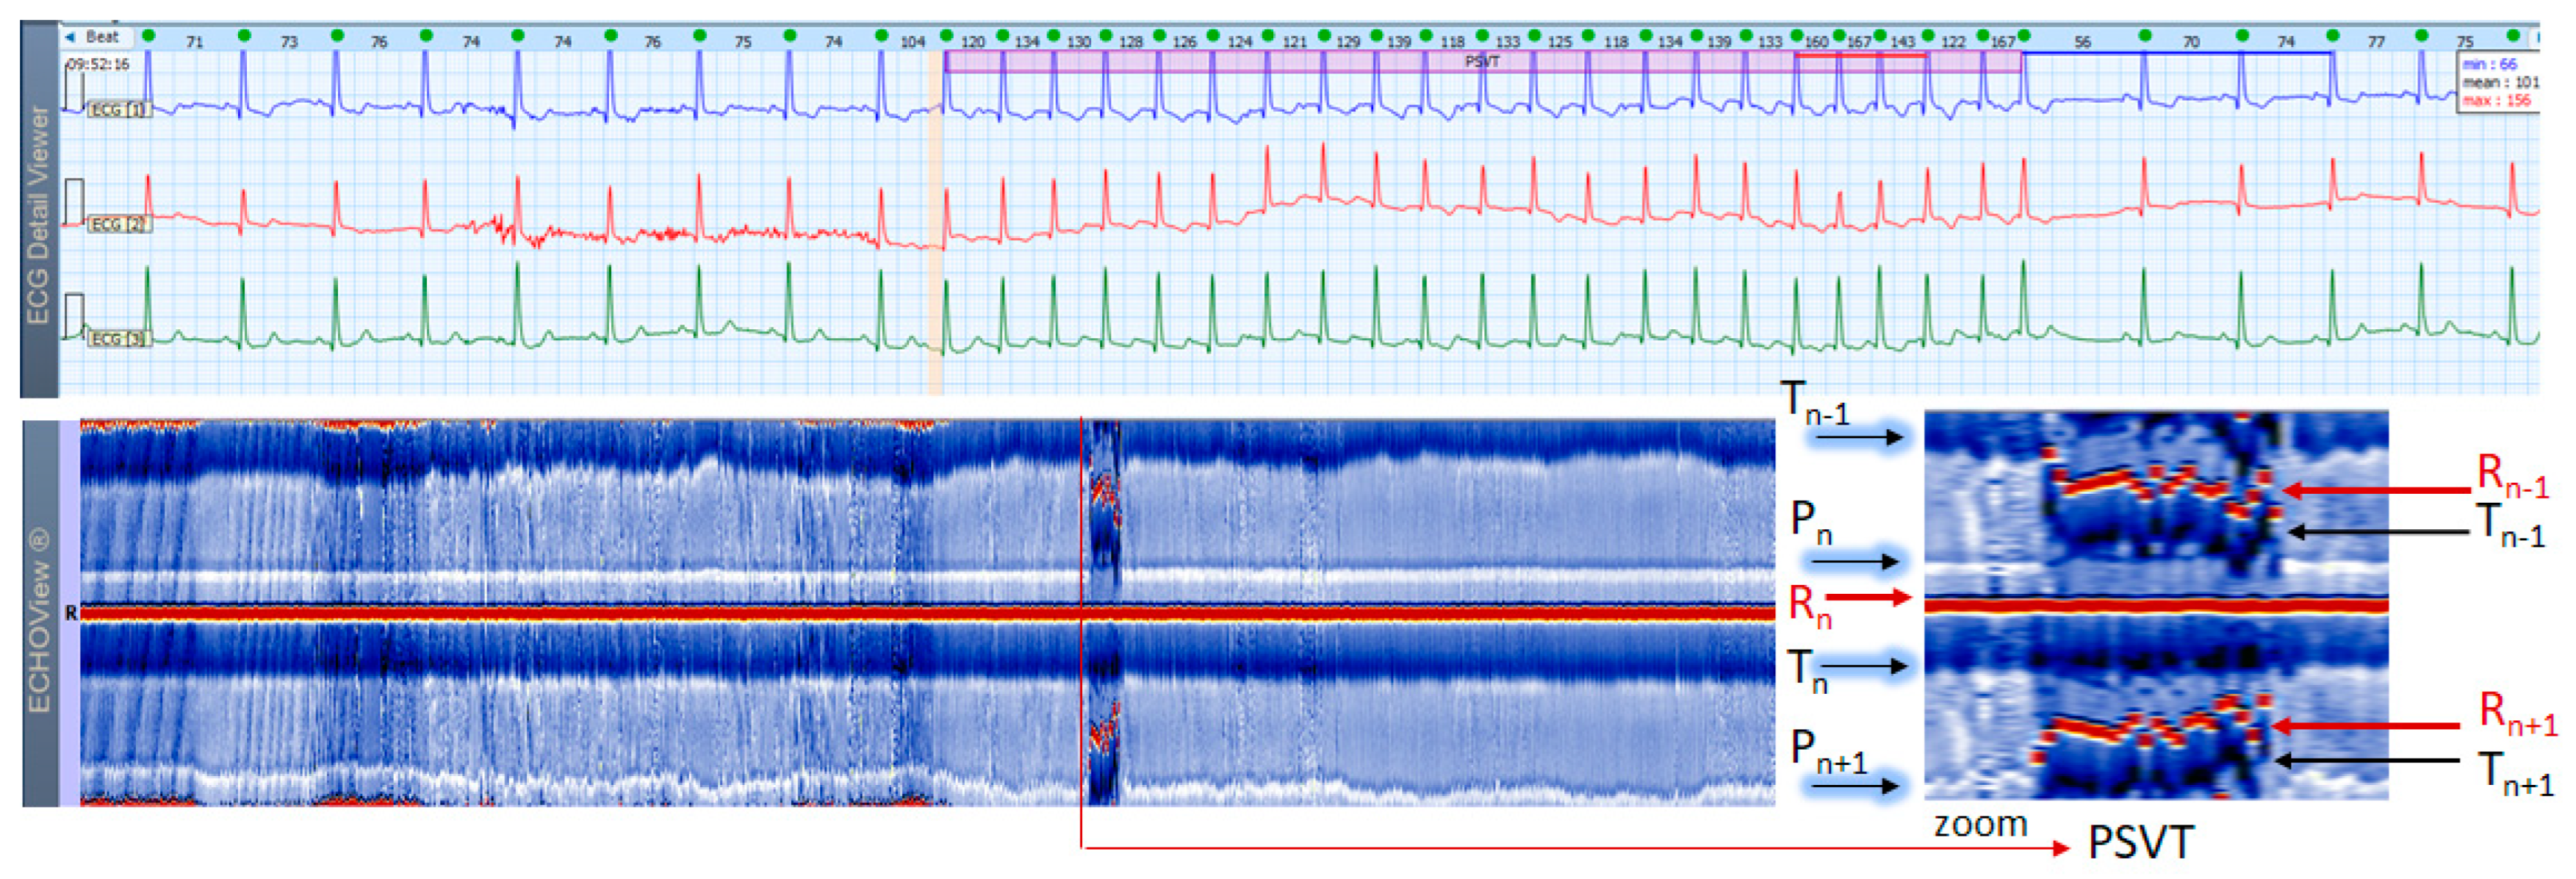The width and height of the screenshot is (2576, 879).
Task: Click the red max-rate bar in PSVT band
Action: pyautogui.click(x=1860, y=56)
